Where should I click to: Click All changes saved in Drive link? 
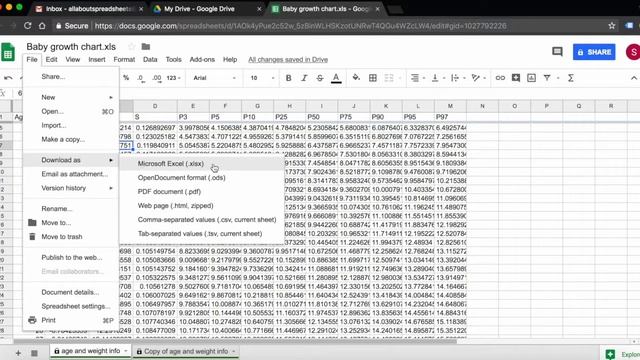pos(288,60)
